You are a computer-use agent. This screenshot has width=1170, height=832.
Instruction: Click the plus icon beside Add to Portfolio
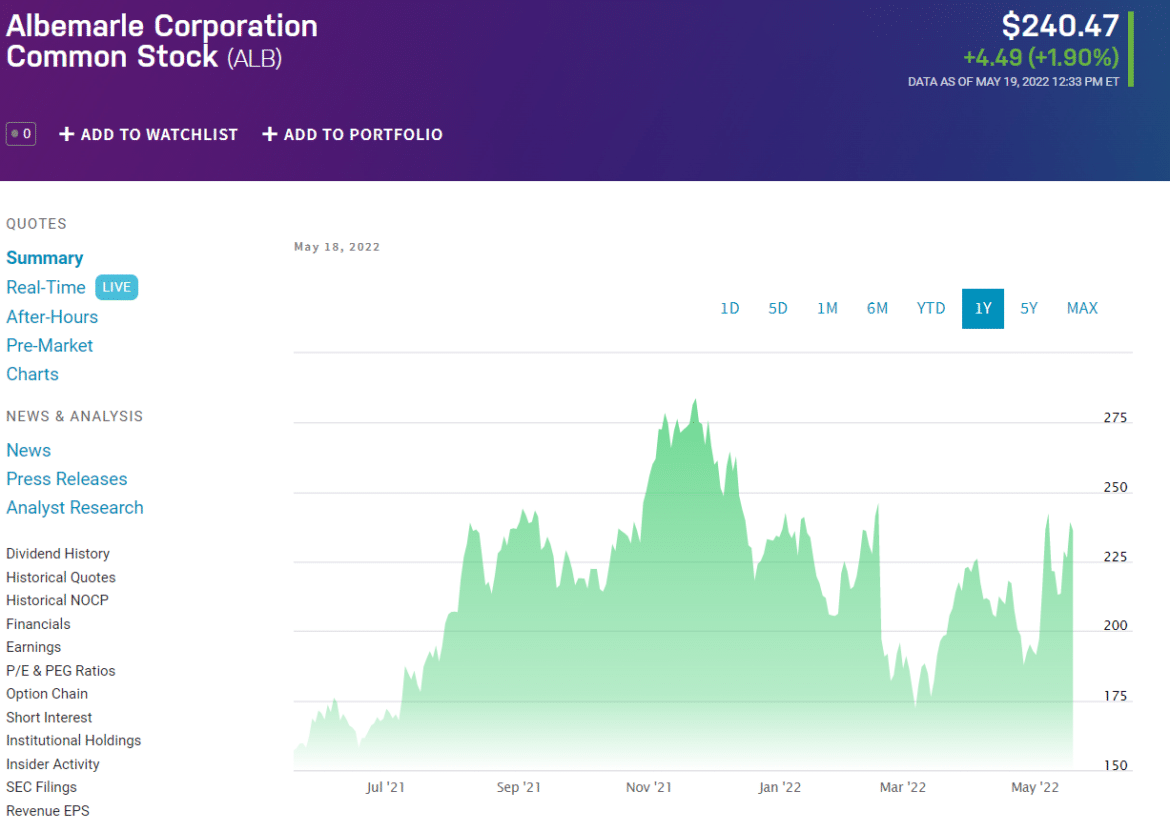click(x=269, y=134)
